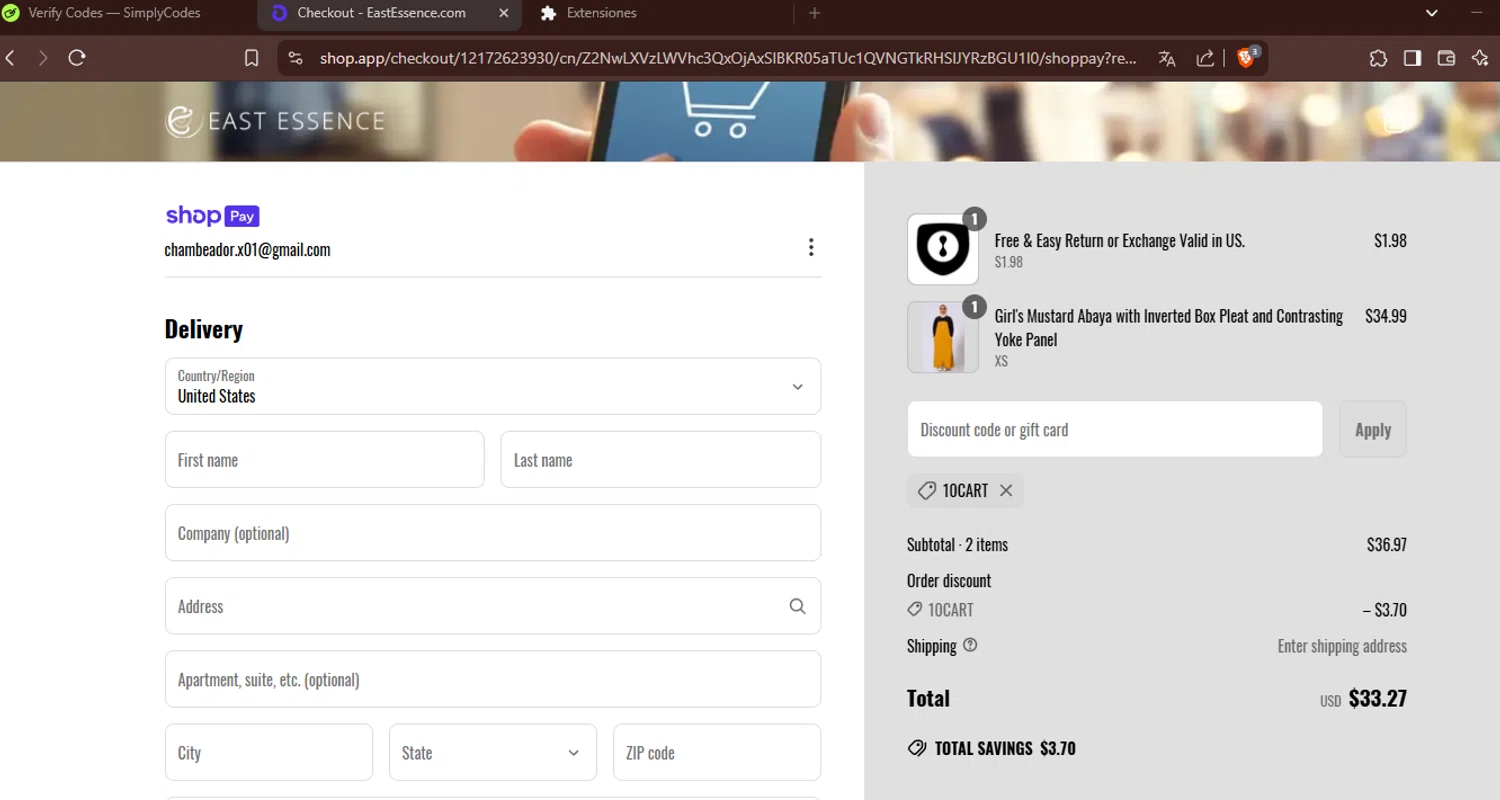Click the Apply discount button

coord(1373,429)
